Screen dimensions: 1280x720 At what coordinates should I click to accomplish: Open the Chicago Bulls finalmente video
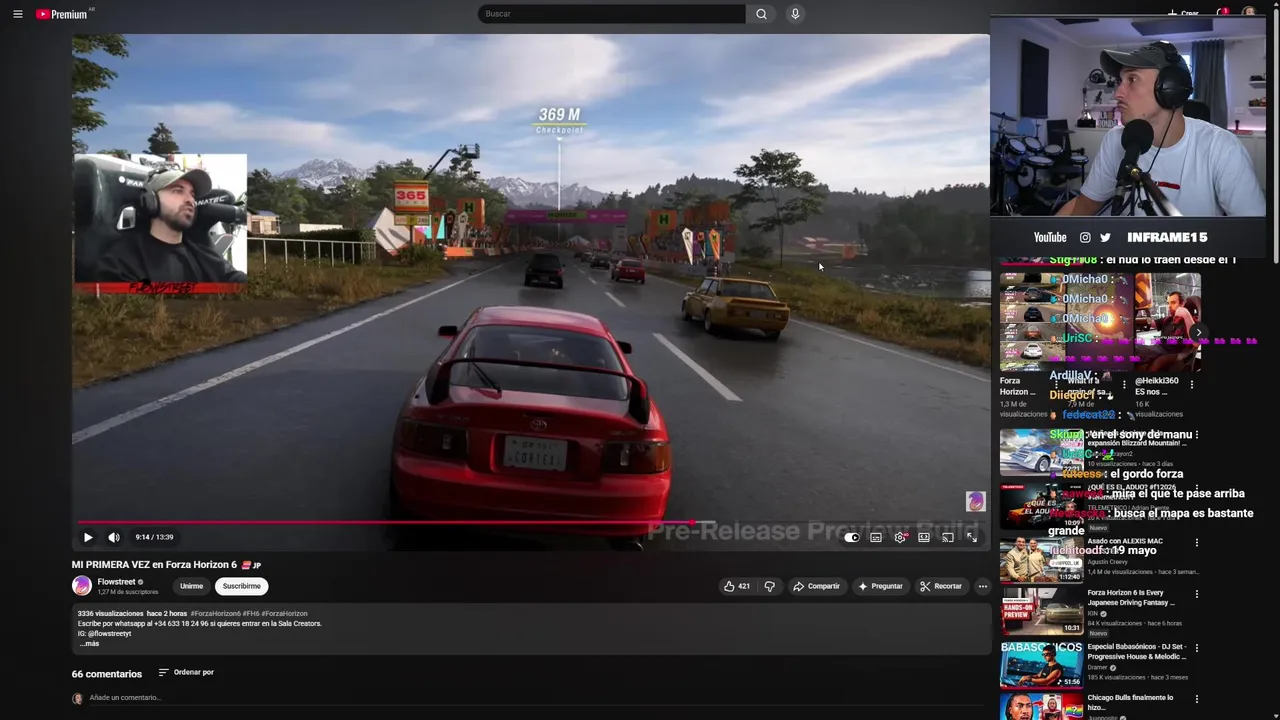point(1130,702)
